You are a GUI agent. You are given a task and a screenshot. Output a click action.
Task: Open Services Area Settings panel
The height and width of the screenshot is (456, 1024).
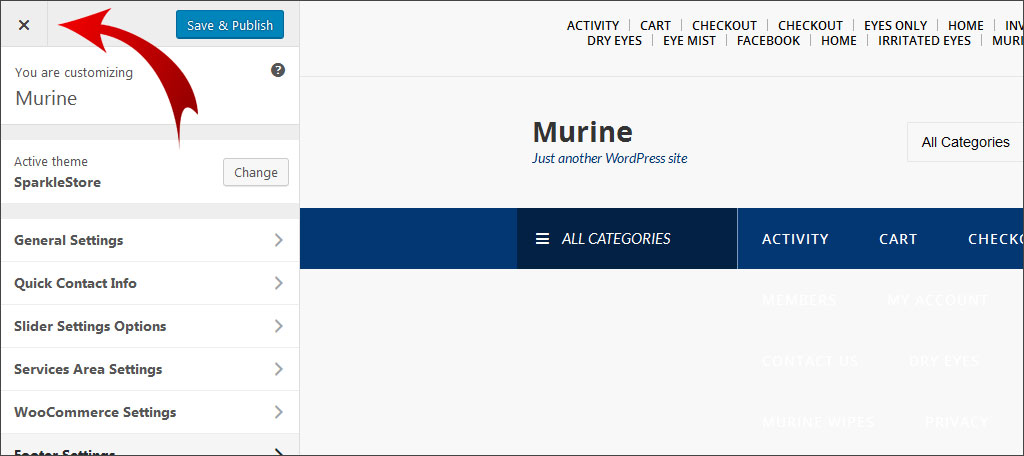tap(149, 369)
